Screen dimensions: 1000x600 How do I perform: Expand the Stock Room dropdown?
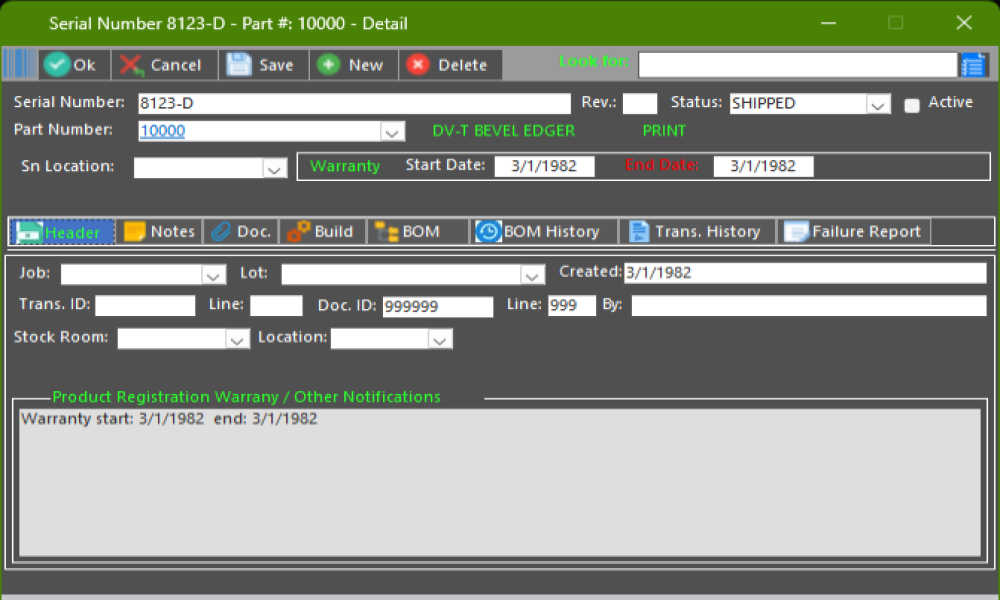tap(237, 340)
